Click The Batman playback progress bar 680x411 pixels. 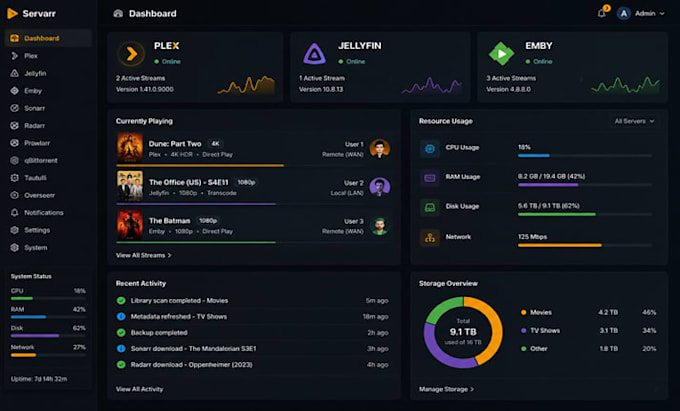tap(254, 242)
